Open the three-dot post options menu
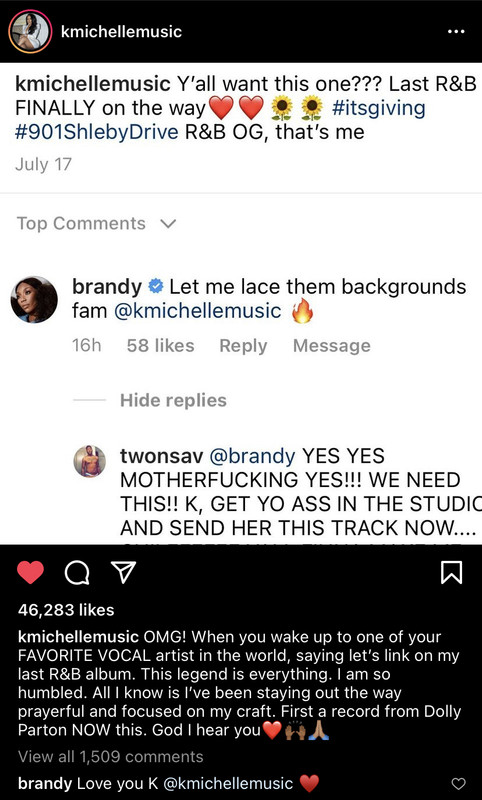 tap(455, 32)
